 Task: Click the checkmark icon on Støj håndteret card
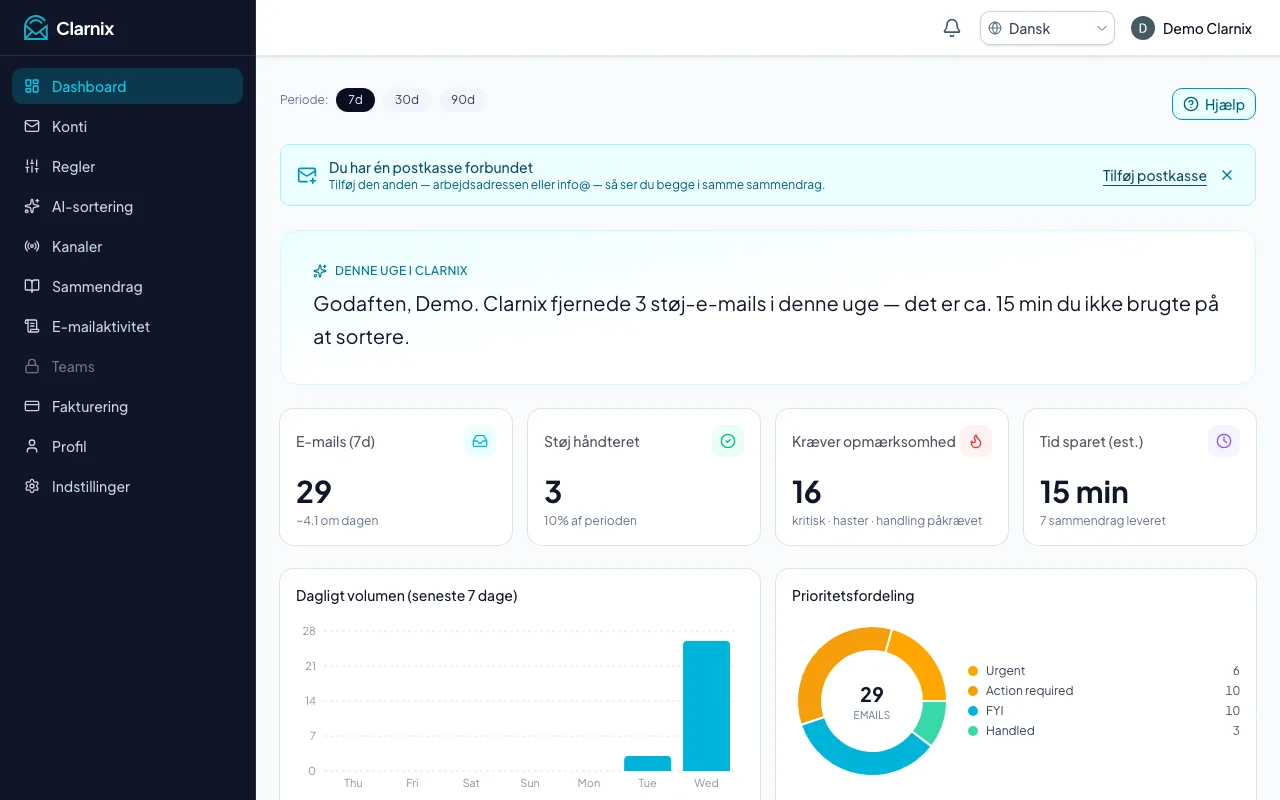pos(728,441)
